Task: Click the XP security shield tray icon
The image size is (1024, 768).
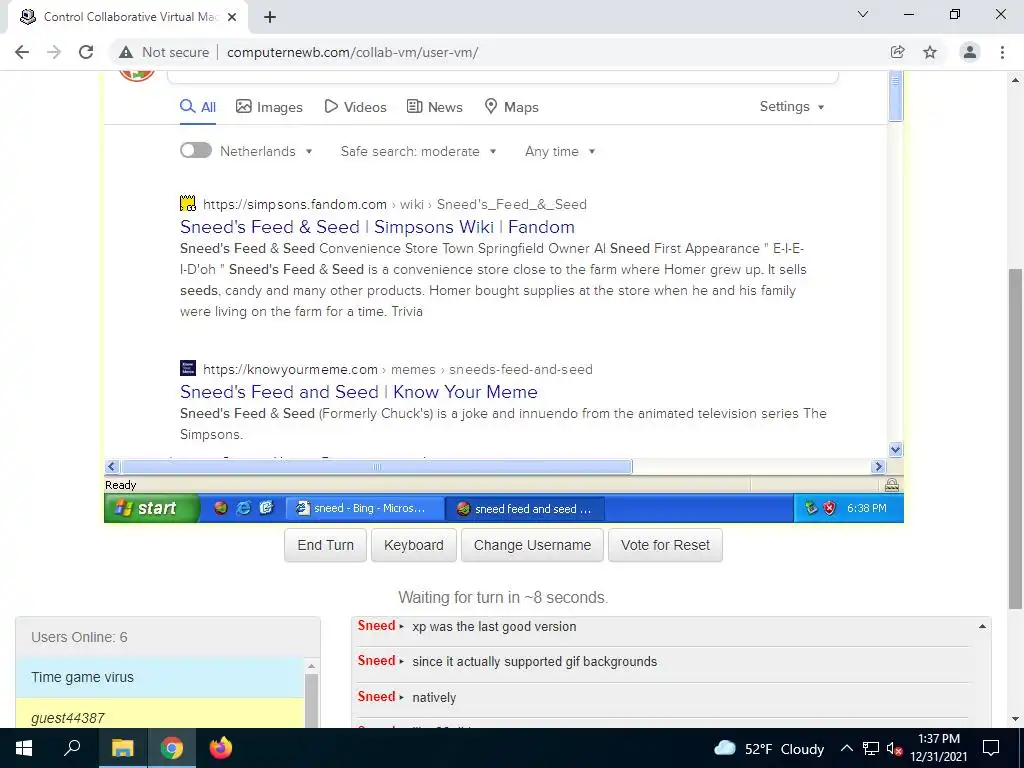Action: (x=829, y=508)
